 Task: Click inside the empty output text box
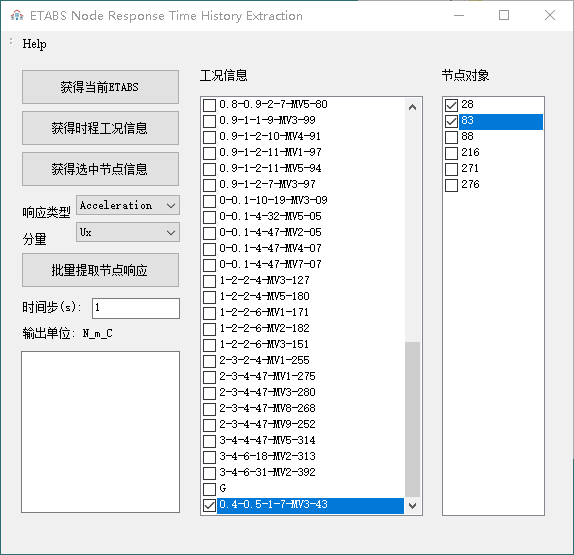click(100, 432)
